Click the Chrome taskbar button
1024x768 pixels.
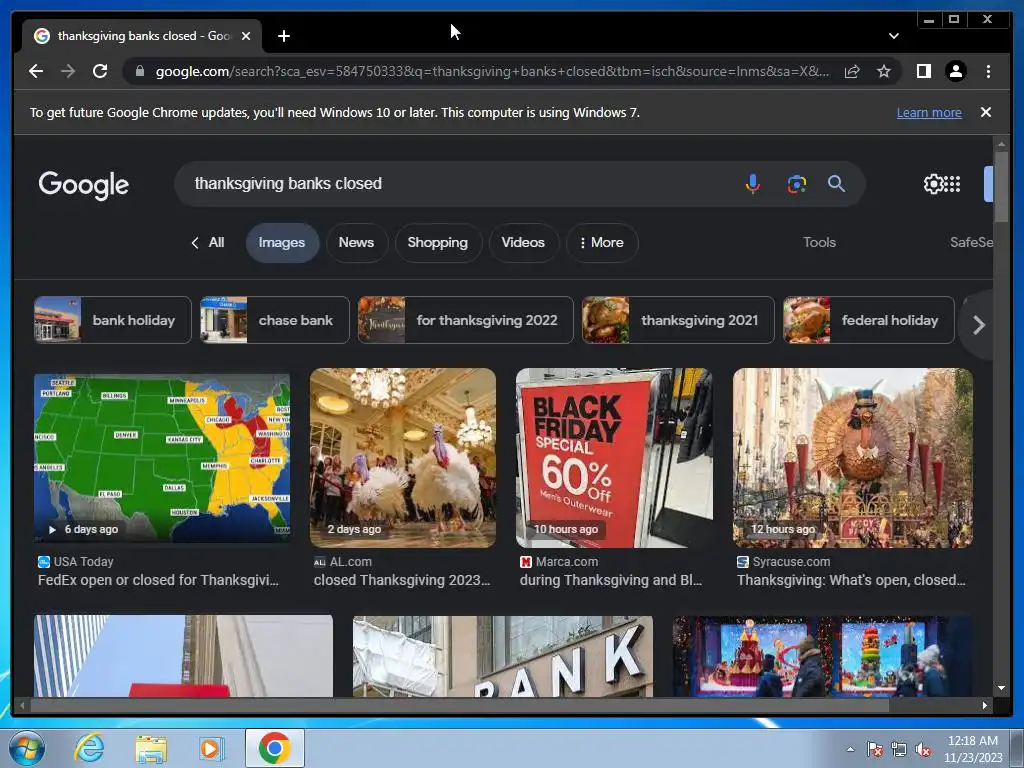[274, 748]
